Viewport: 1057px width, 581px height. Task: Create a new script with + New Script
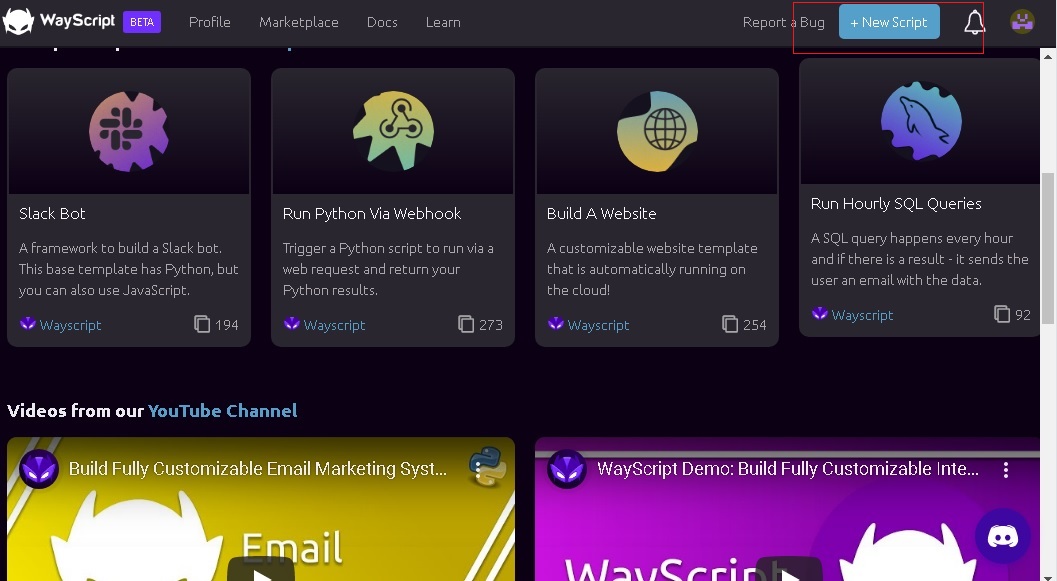889,22
